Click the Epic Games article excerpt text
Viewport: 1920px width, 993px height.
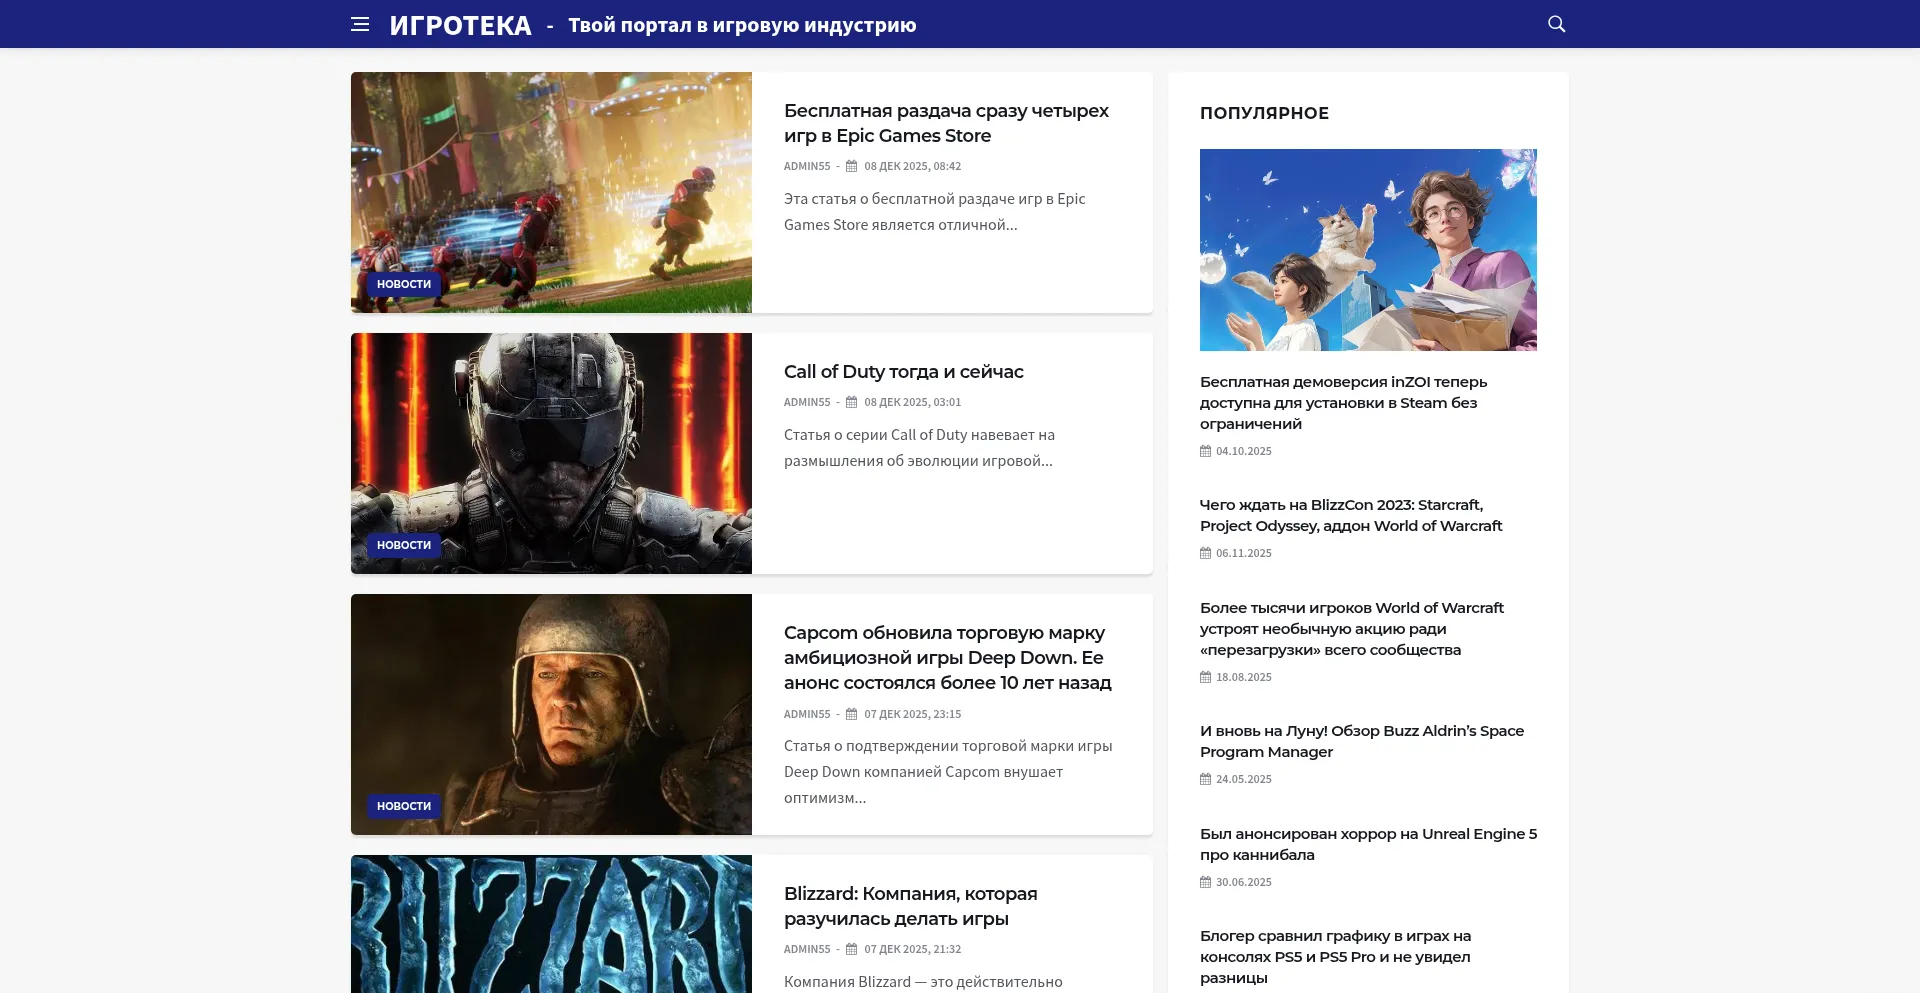(934, 212)
